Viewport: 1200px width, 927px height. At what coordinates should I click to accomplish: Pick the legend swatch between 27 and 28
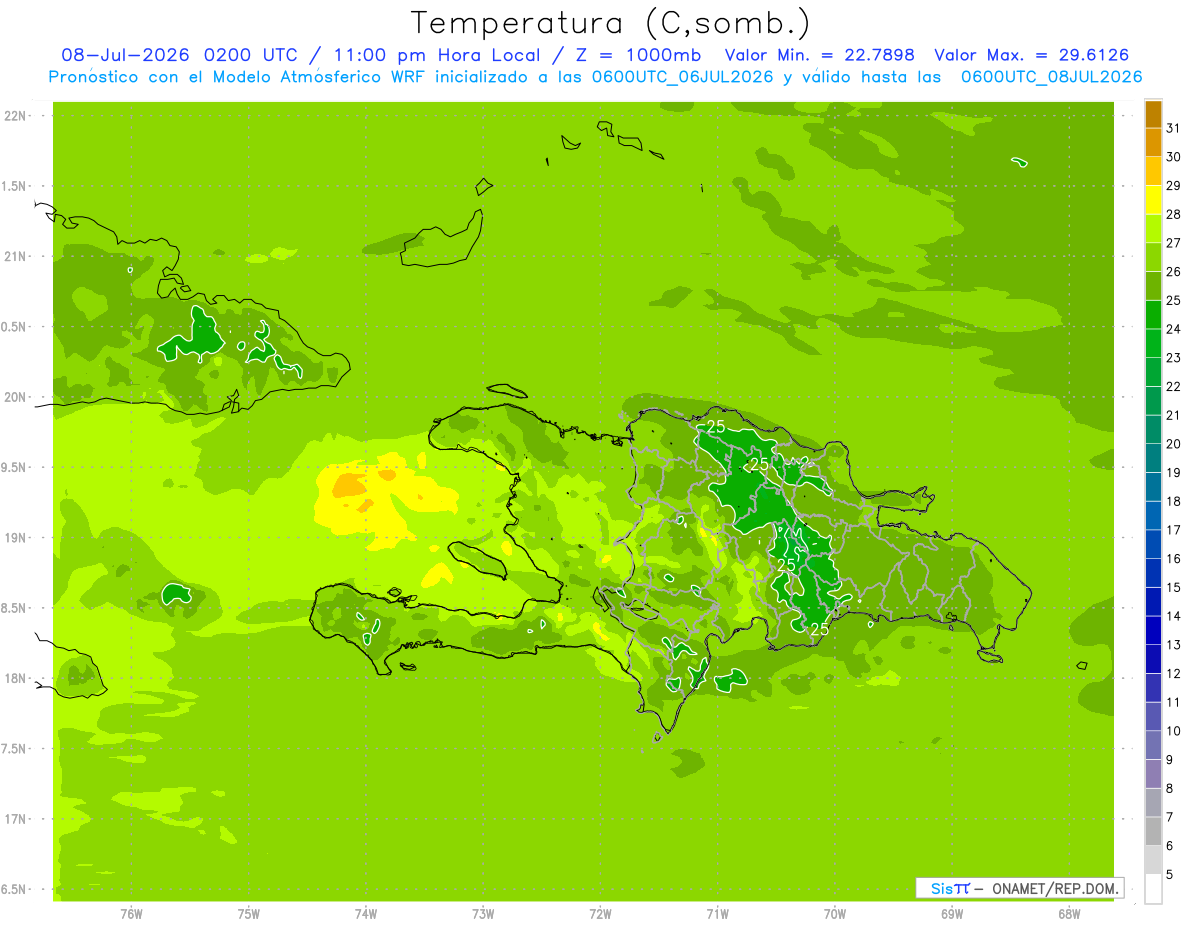1153,228
